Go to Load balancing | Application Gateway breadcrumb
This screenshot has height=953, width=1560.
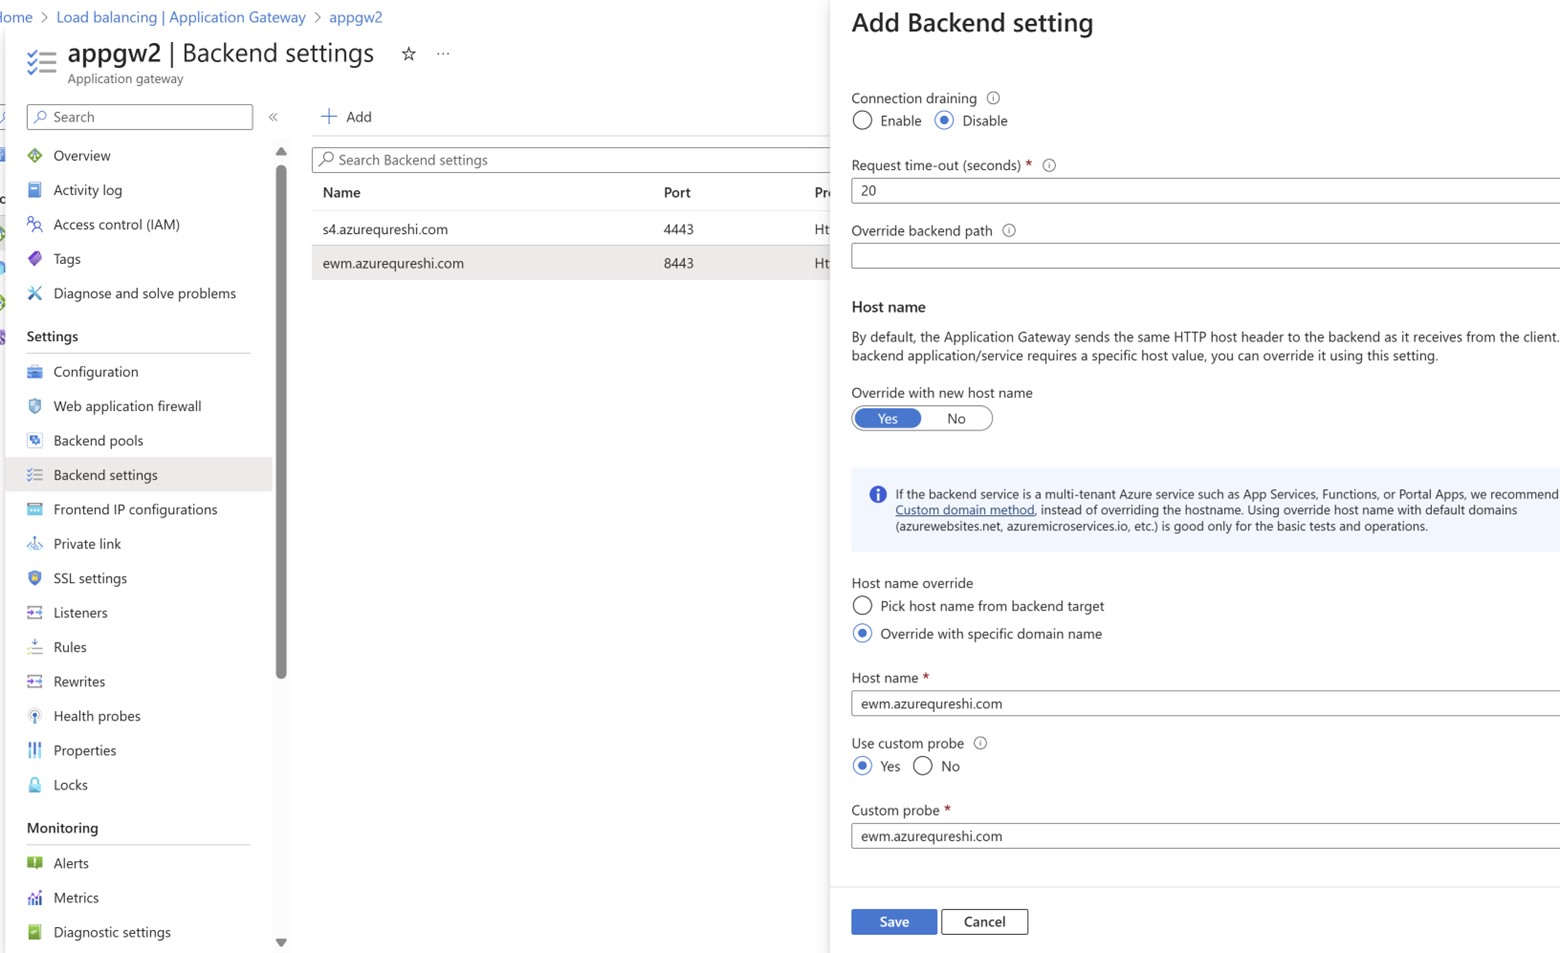pyautogui.click(x=181, y=17)
